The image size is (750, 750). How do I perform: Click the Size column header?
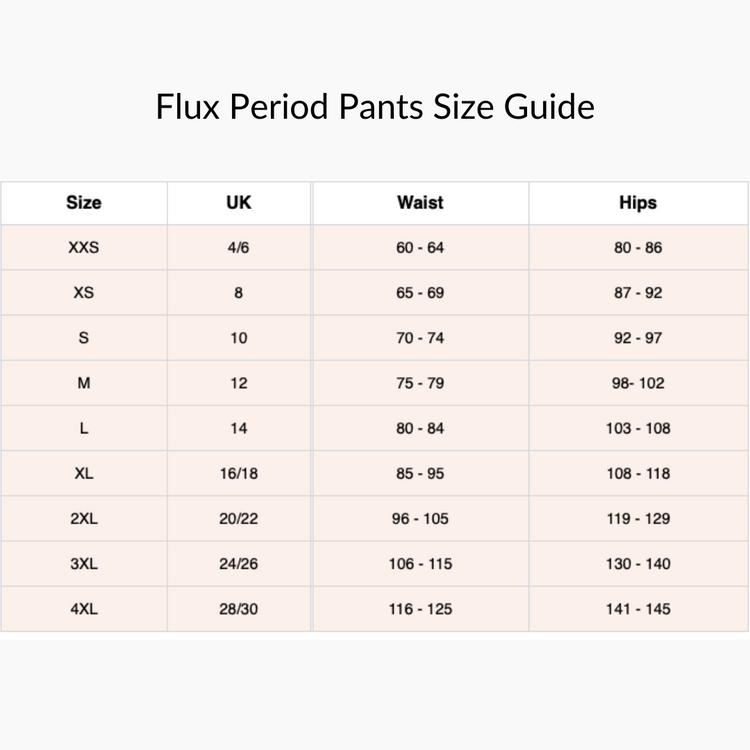[x=84, y=203]
